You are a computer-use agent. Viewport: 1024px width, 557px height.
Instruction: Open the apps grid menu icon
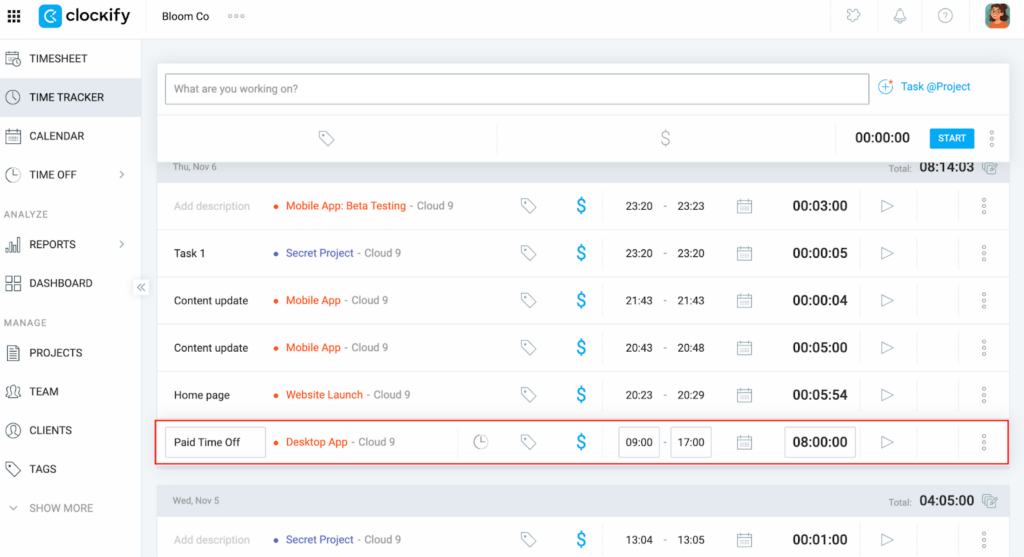pyautogui.click(x=14, y=16)
